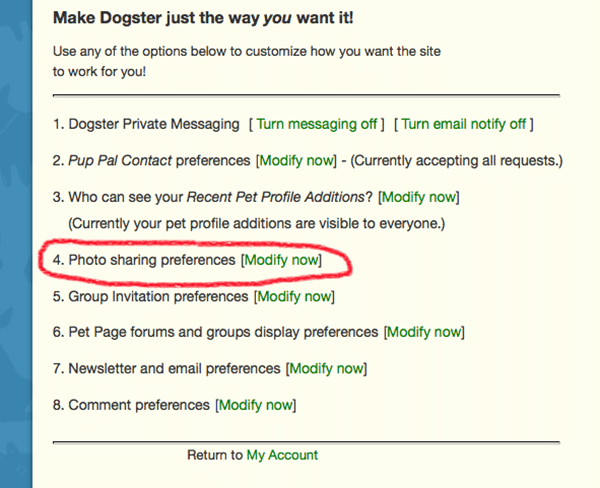Image resolution: width=600 pixels, height=488 pixels.
Task: Click the Newsletter and email preferences label
Action: [174, 369]
